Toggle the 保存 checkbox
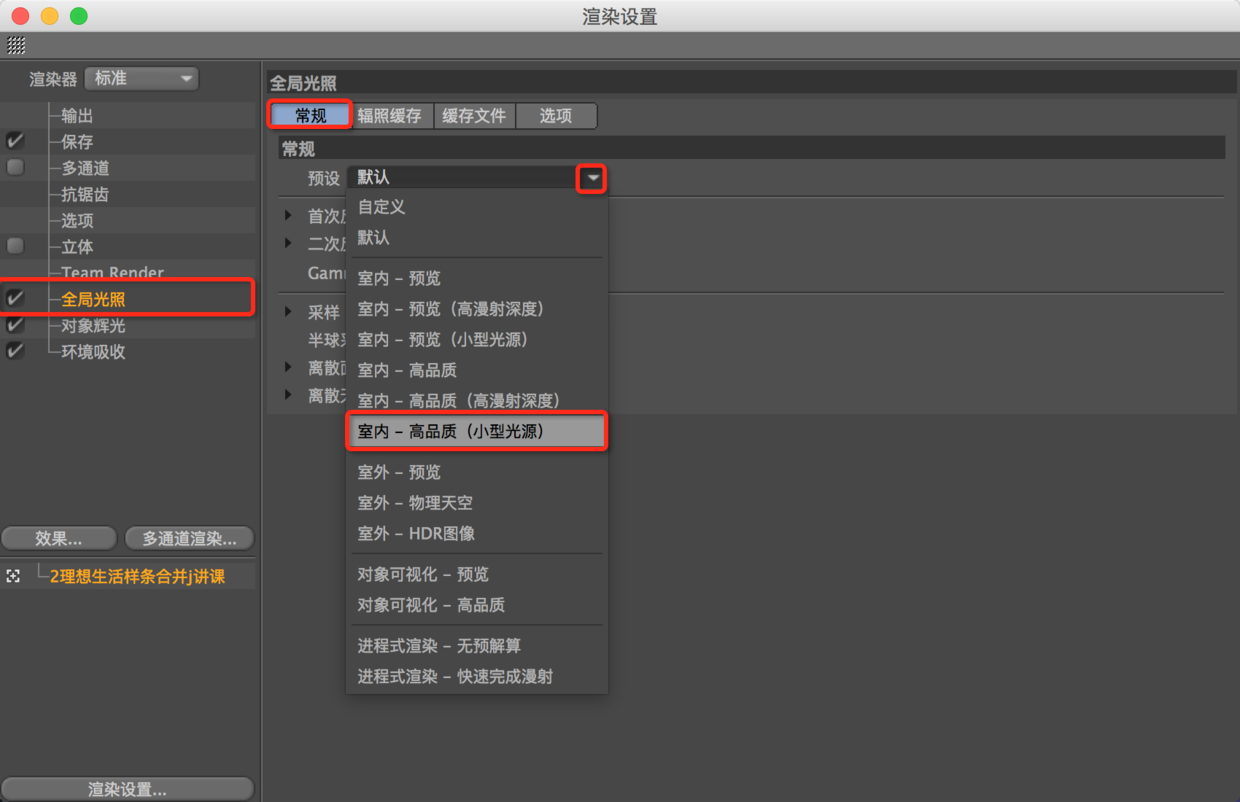This screenshot has width=1240, height=802. 15,141
